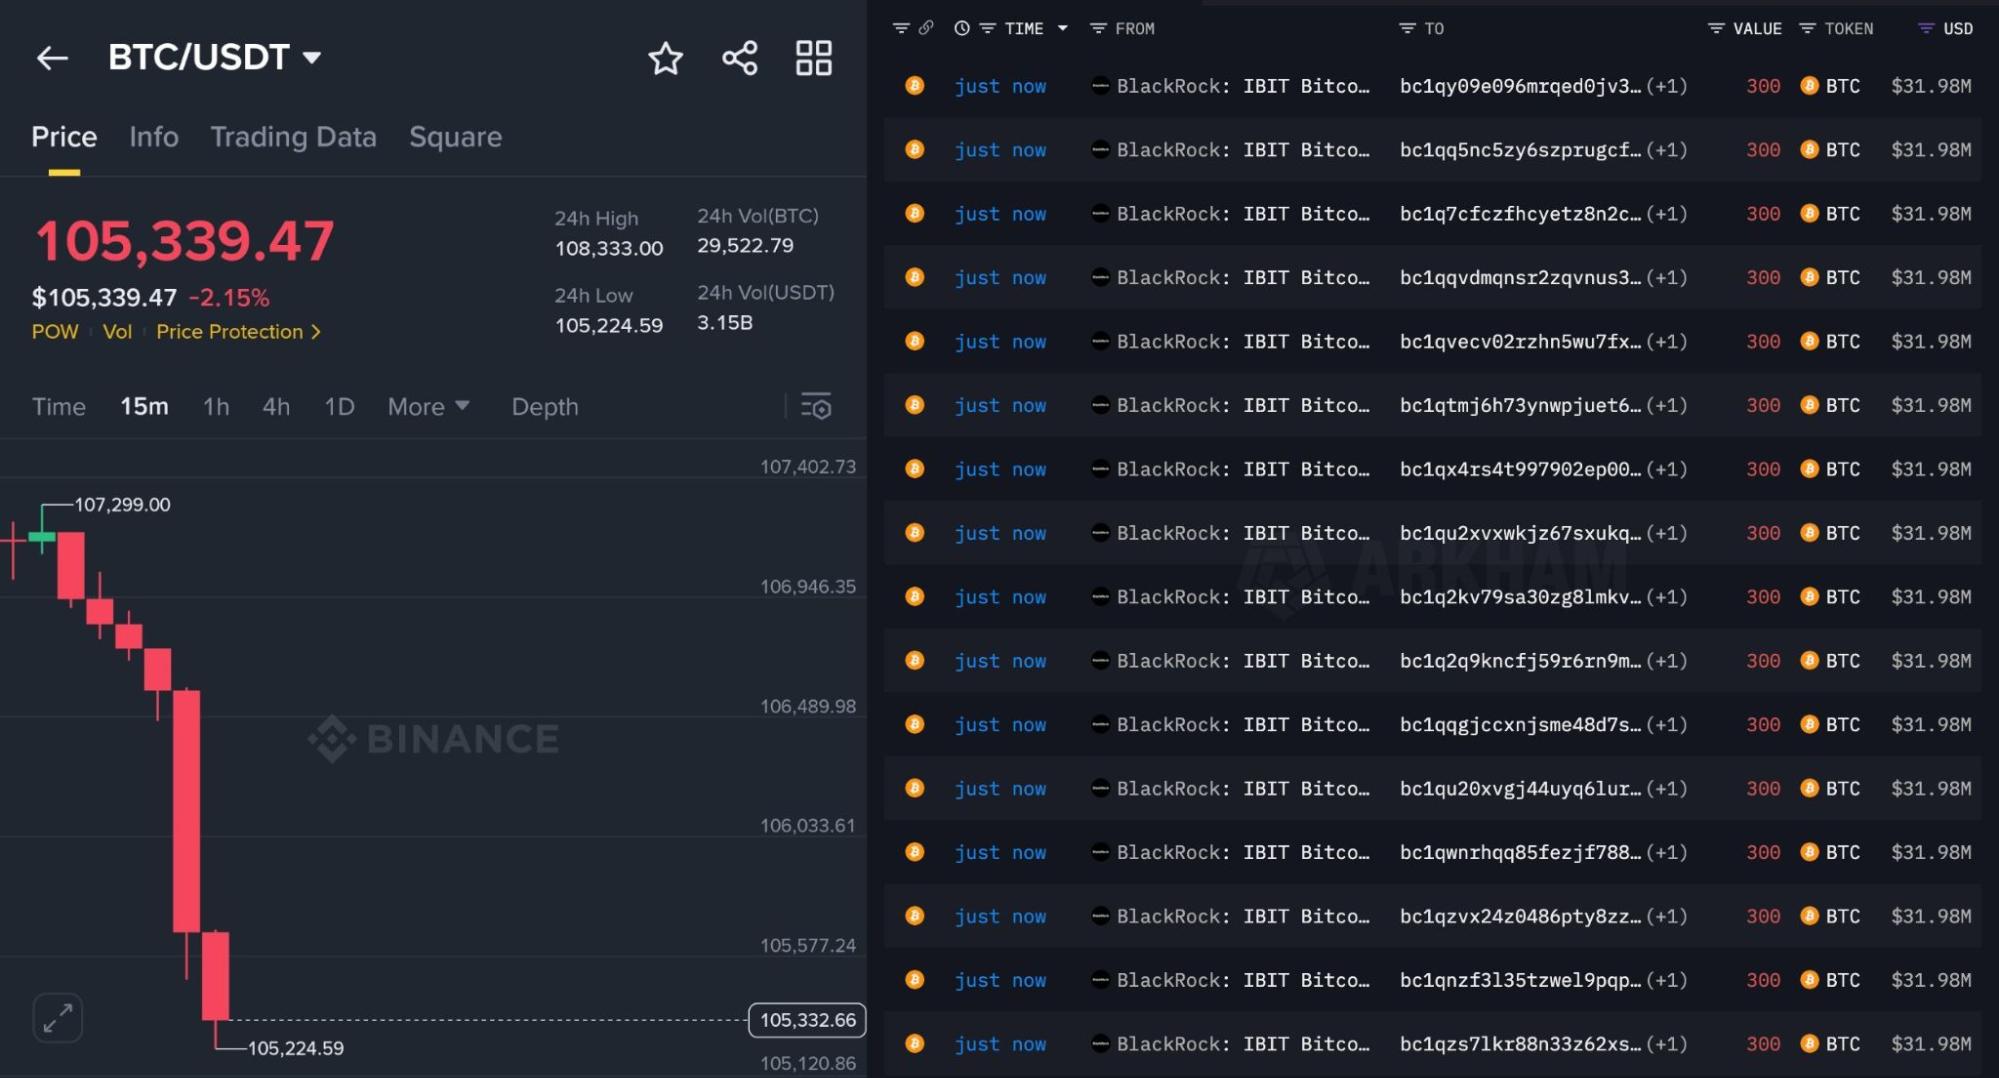Expand the More timeframe dropdown
The width and height of the screenshot is (1999, 1078).
[428, 406]
